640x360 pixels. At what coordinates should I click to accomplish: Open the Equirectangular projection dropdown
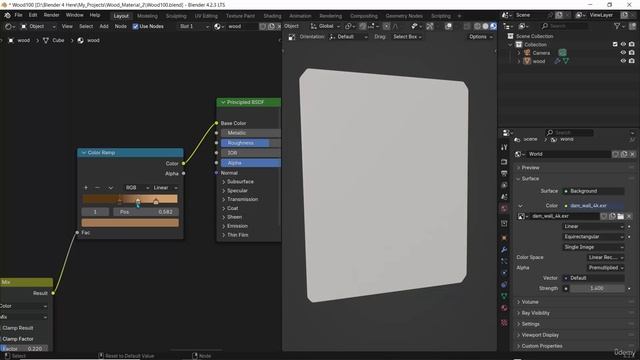593,237
